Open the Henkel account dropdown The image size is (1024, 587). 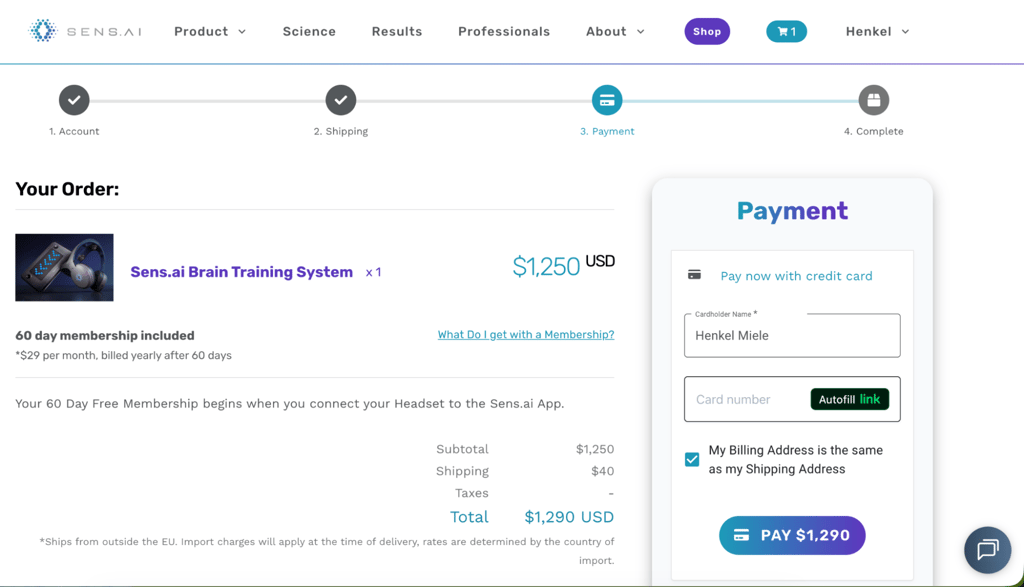coord(877,31)
